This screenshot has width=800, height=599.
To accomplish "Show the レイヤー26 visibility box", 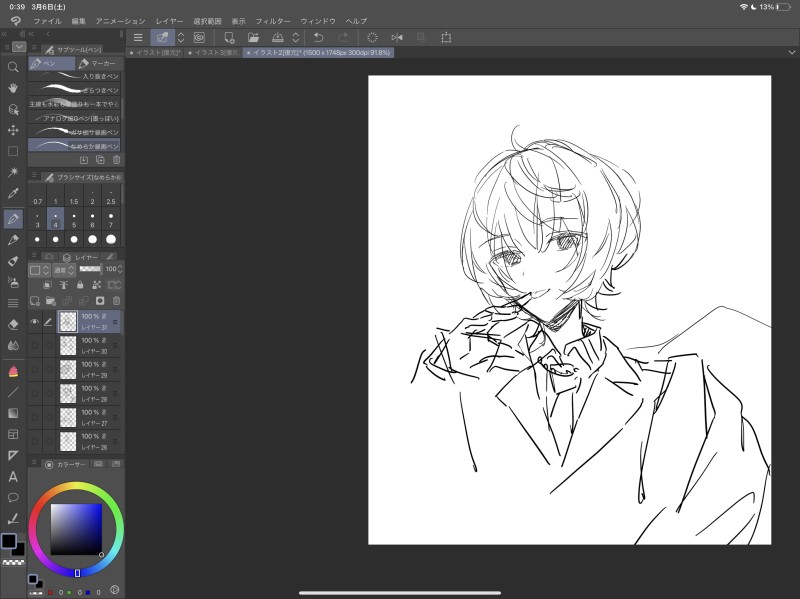I will click(35, 441).
